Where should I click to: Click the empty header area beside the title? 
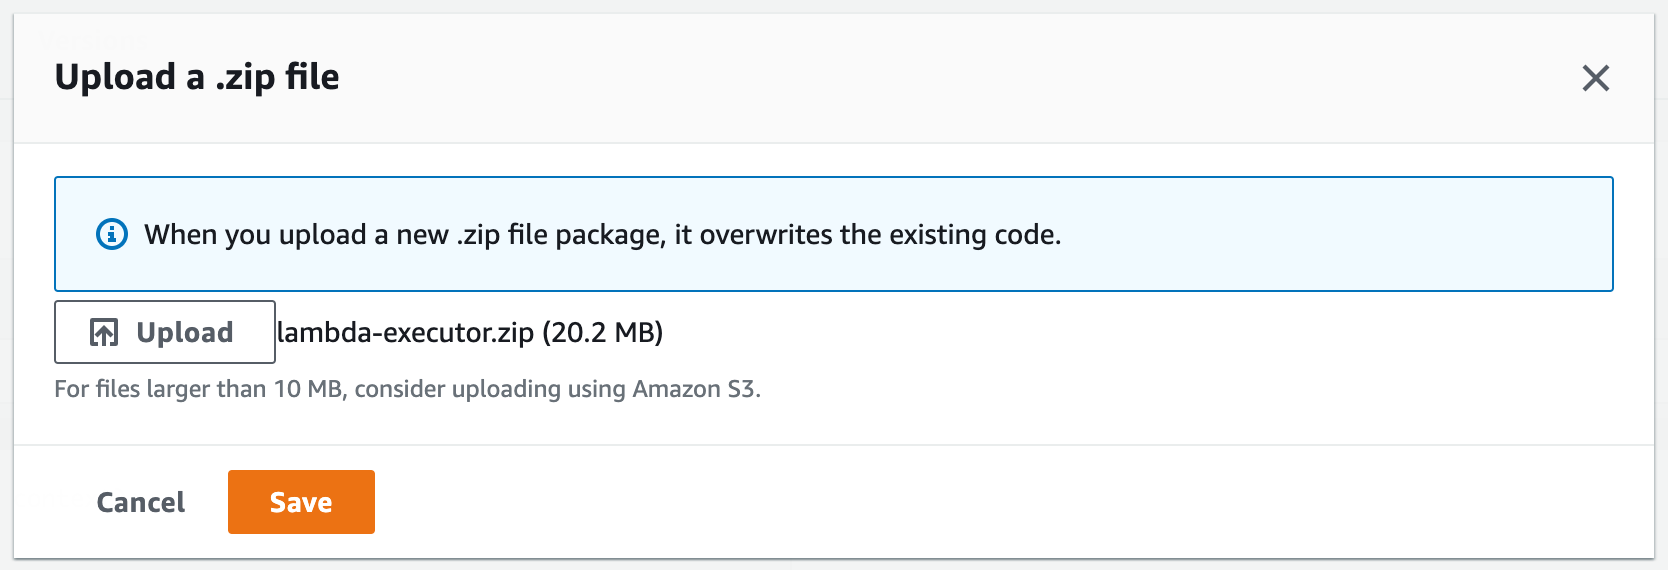click(x=900, y=78)
